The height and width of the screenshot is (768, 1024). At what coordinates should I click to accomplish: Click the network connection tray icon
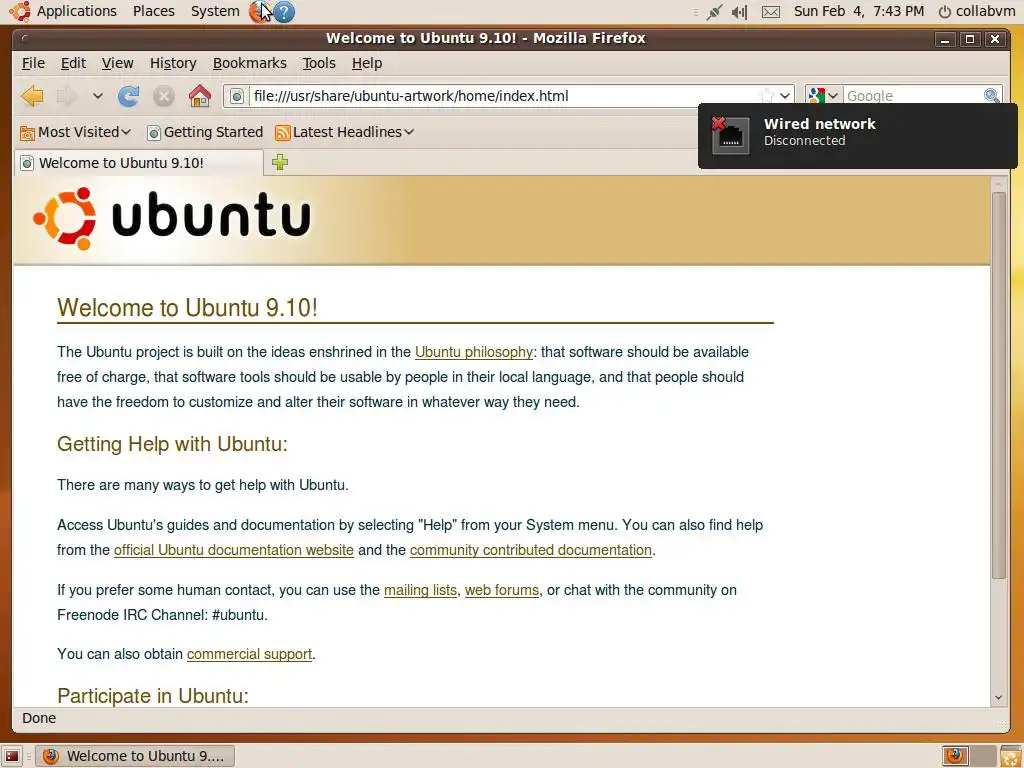pos(714,11)
